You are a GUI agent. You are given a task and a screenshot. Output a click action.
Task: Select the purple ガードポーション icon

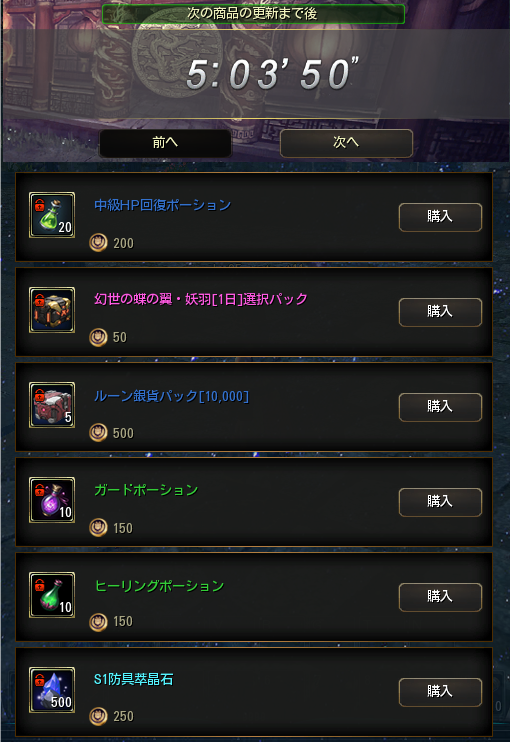pos(52,500)
